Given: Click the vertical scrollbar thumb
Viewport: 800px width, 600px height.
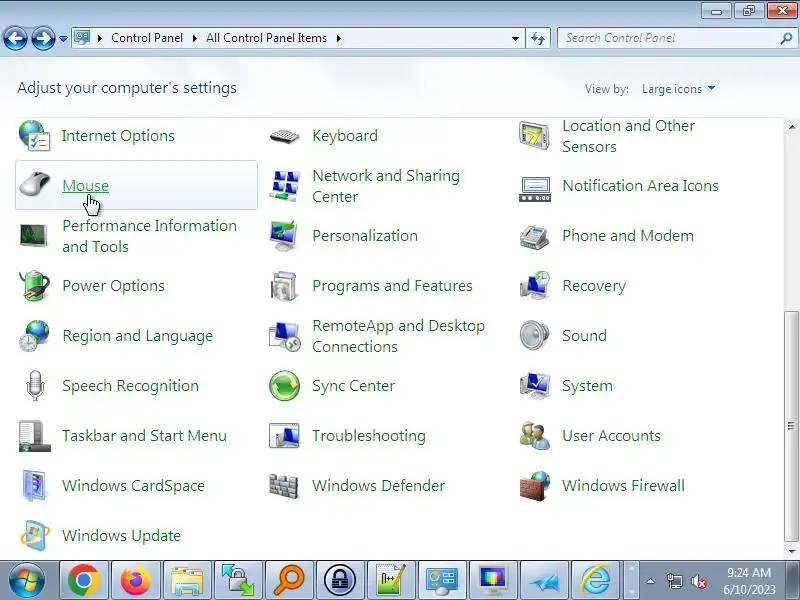Looking at the screenshot, I should 792,426.
